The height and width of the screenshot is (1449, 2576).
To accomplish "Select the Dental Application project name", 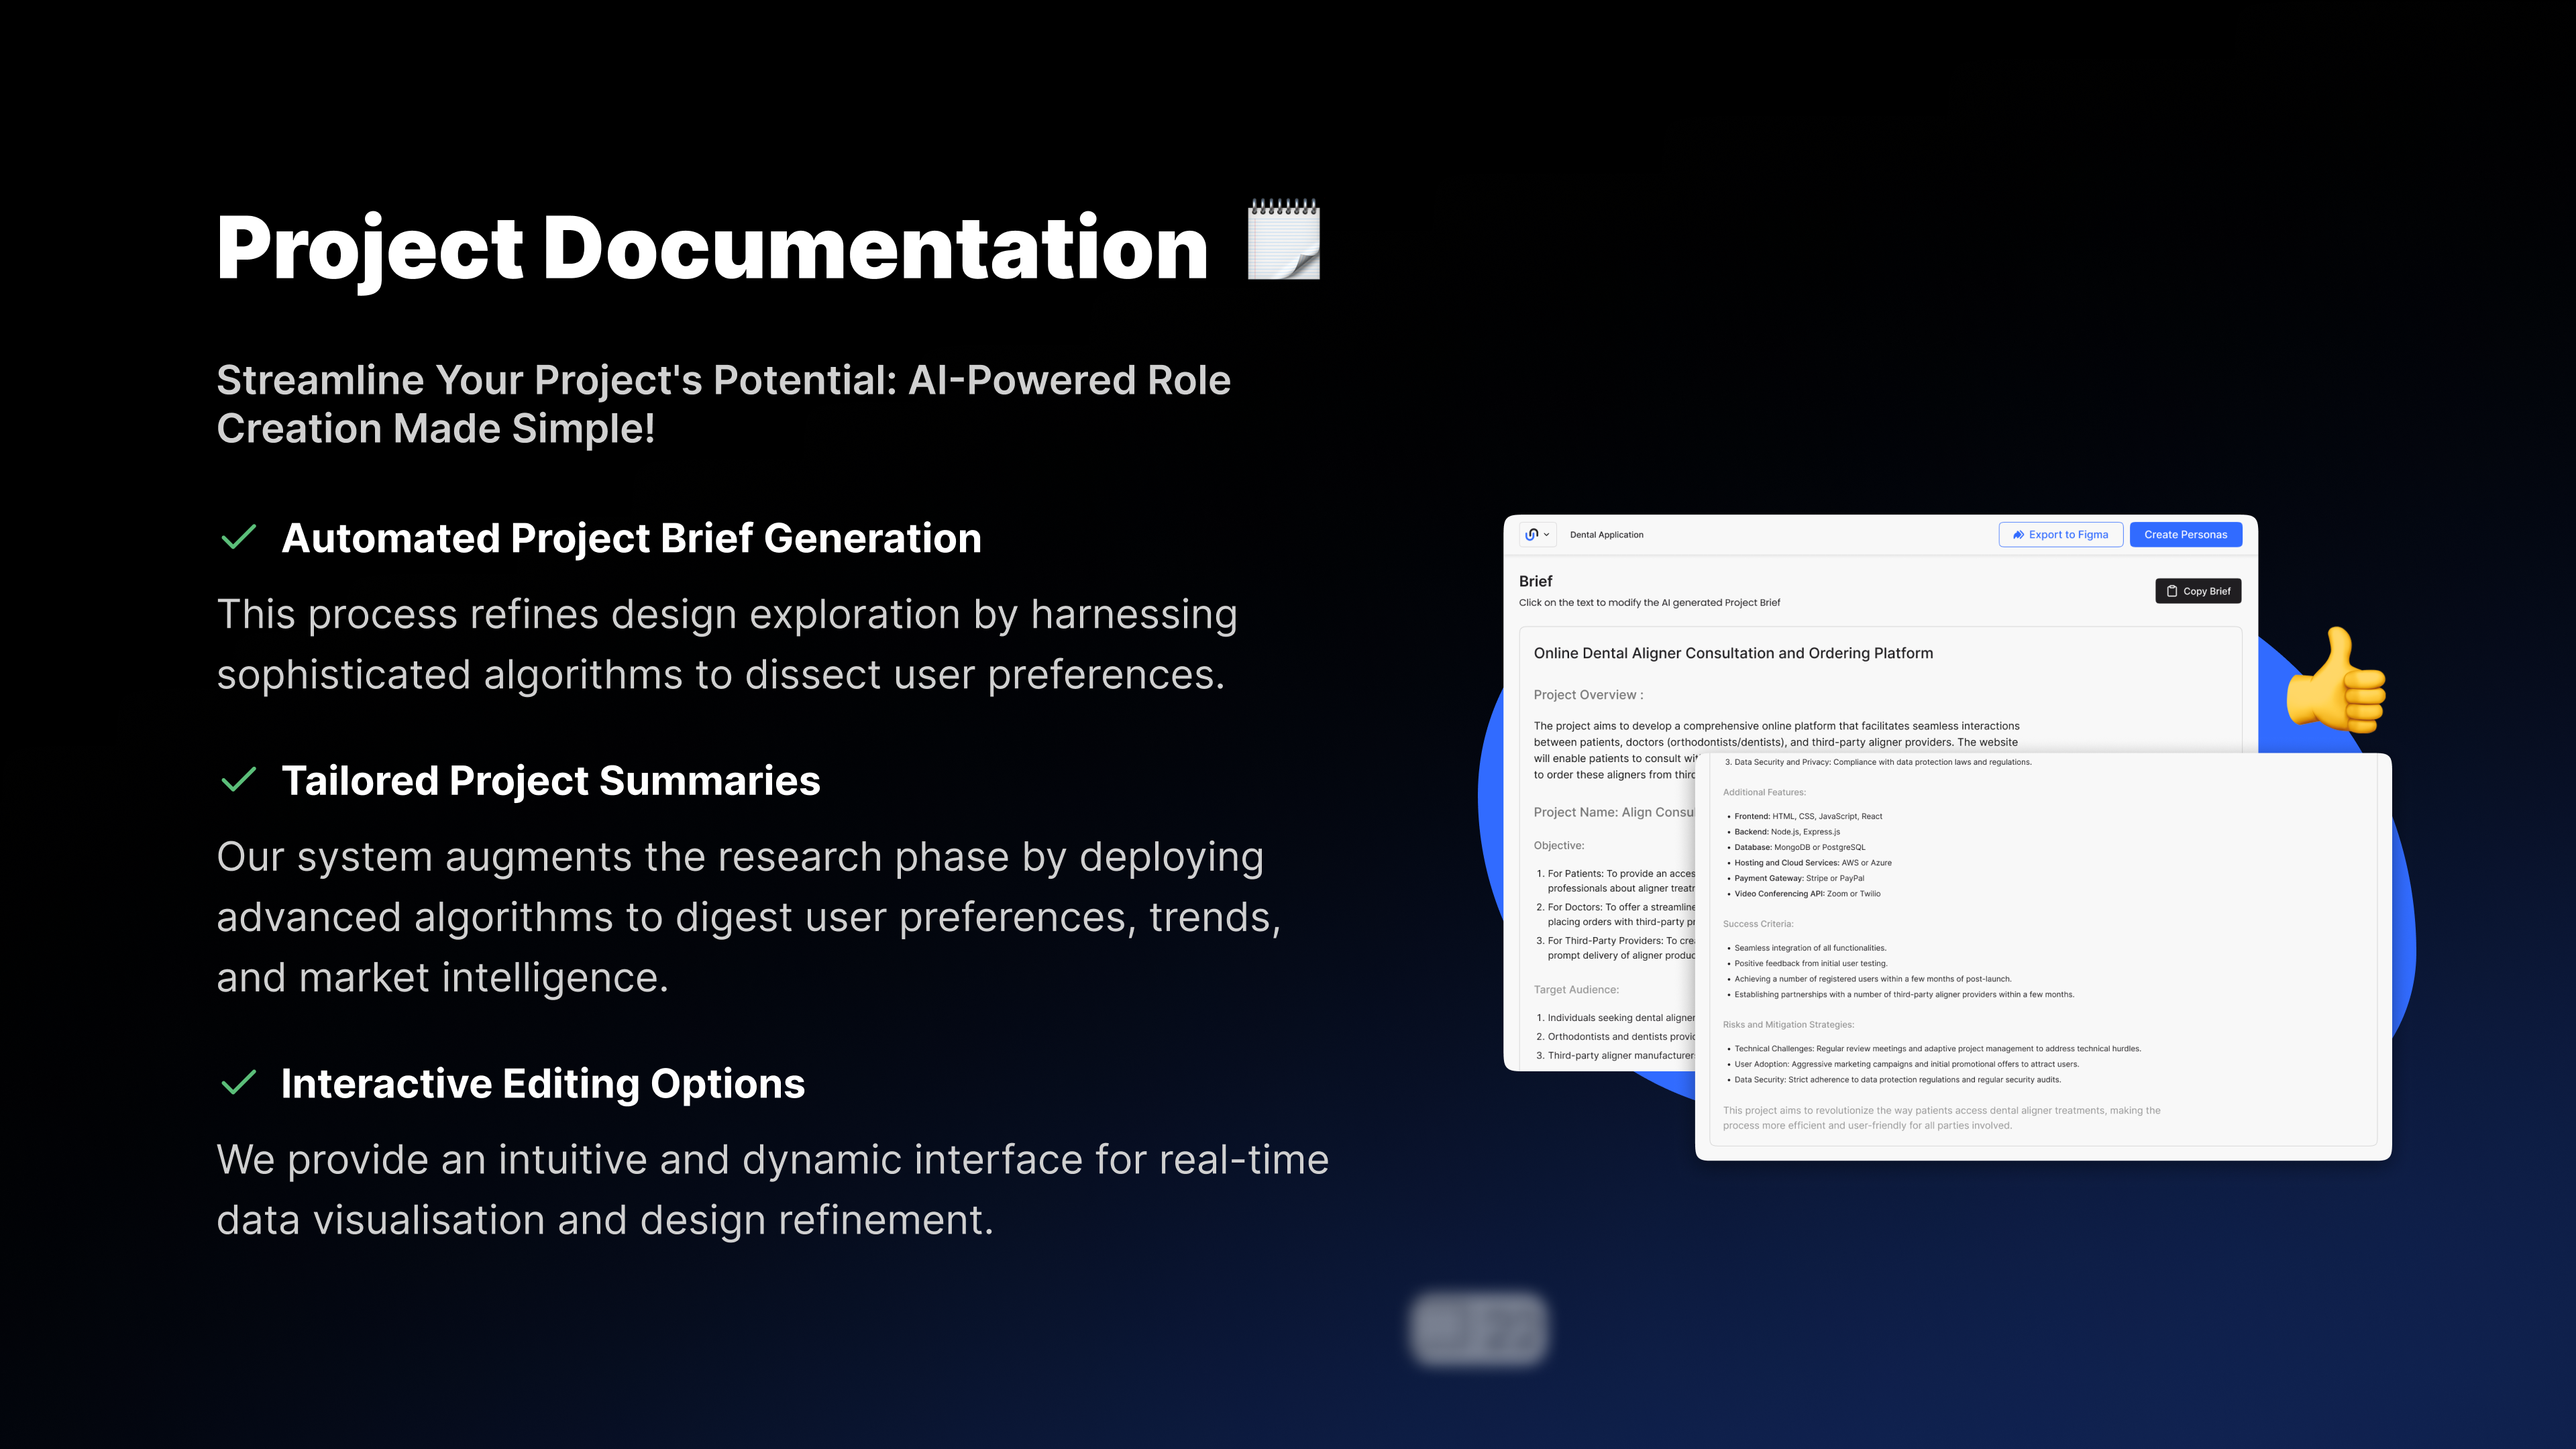I will point(1606,534).
